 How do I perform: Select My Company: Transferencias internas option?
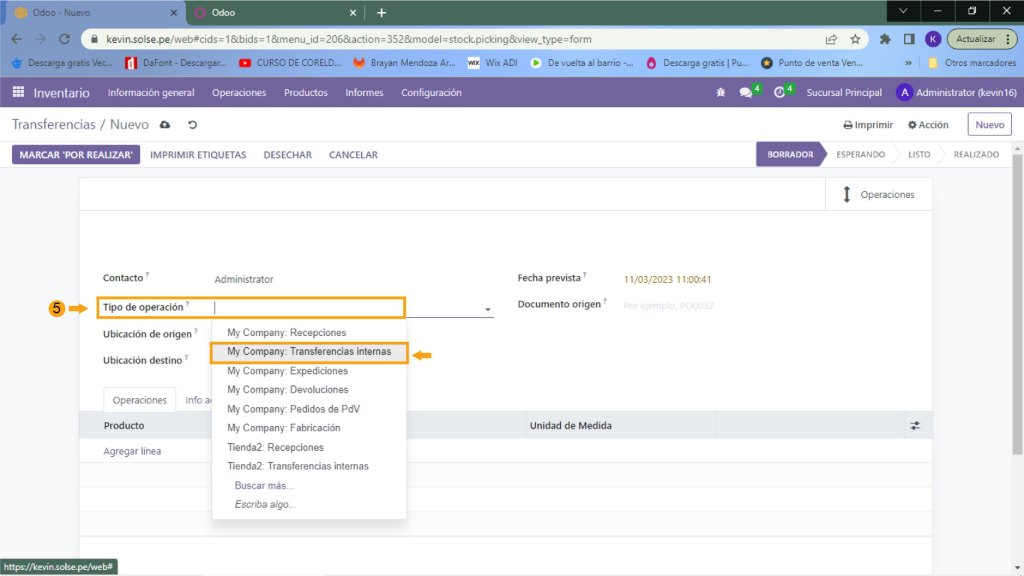309,352
